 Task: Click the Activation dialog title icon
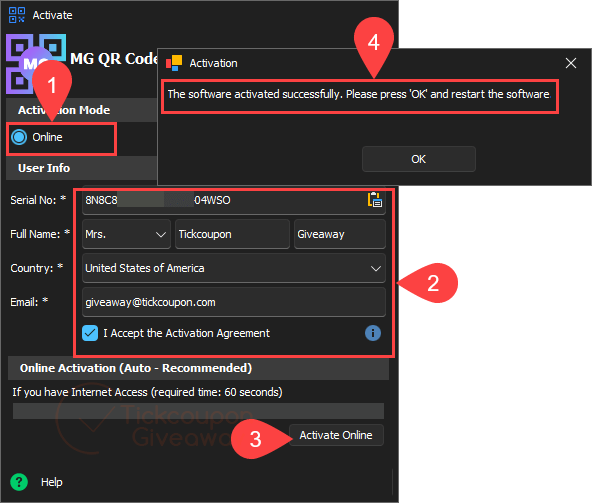click(x=174, y=63)
